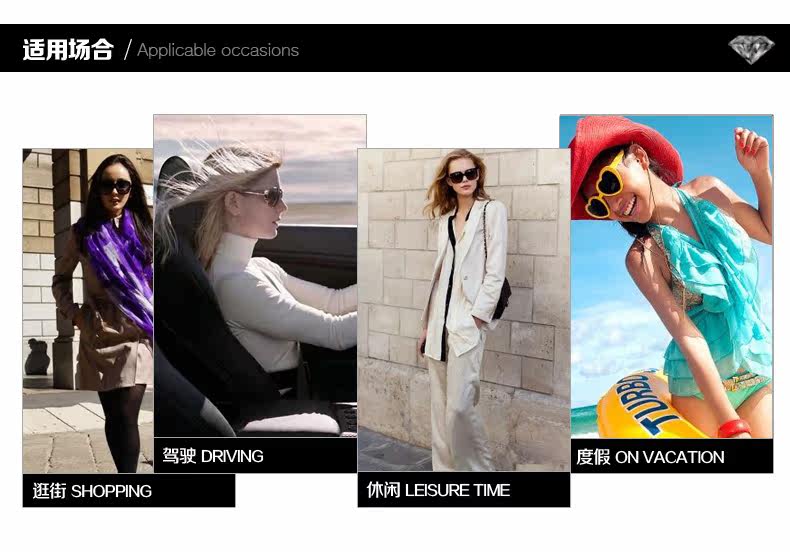This screenshot has width=790, height=552.
Task: Click the 逛街 SHOPPING label
Action: 92,491
